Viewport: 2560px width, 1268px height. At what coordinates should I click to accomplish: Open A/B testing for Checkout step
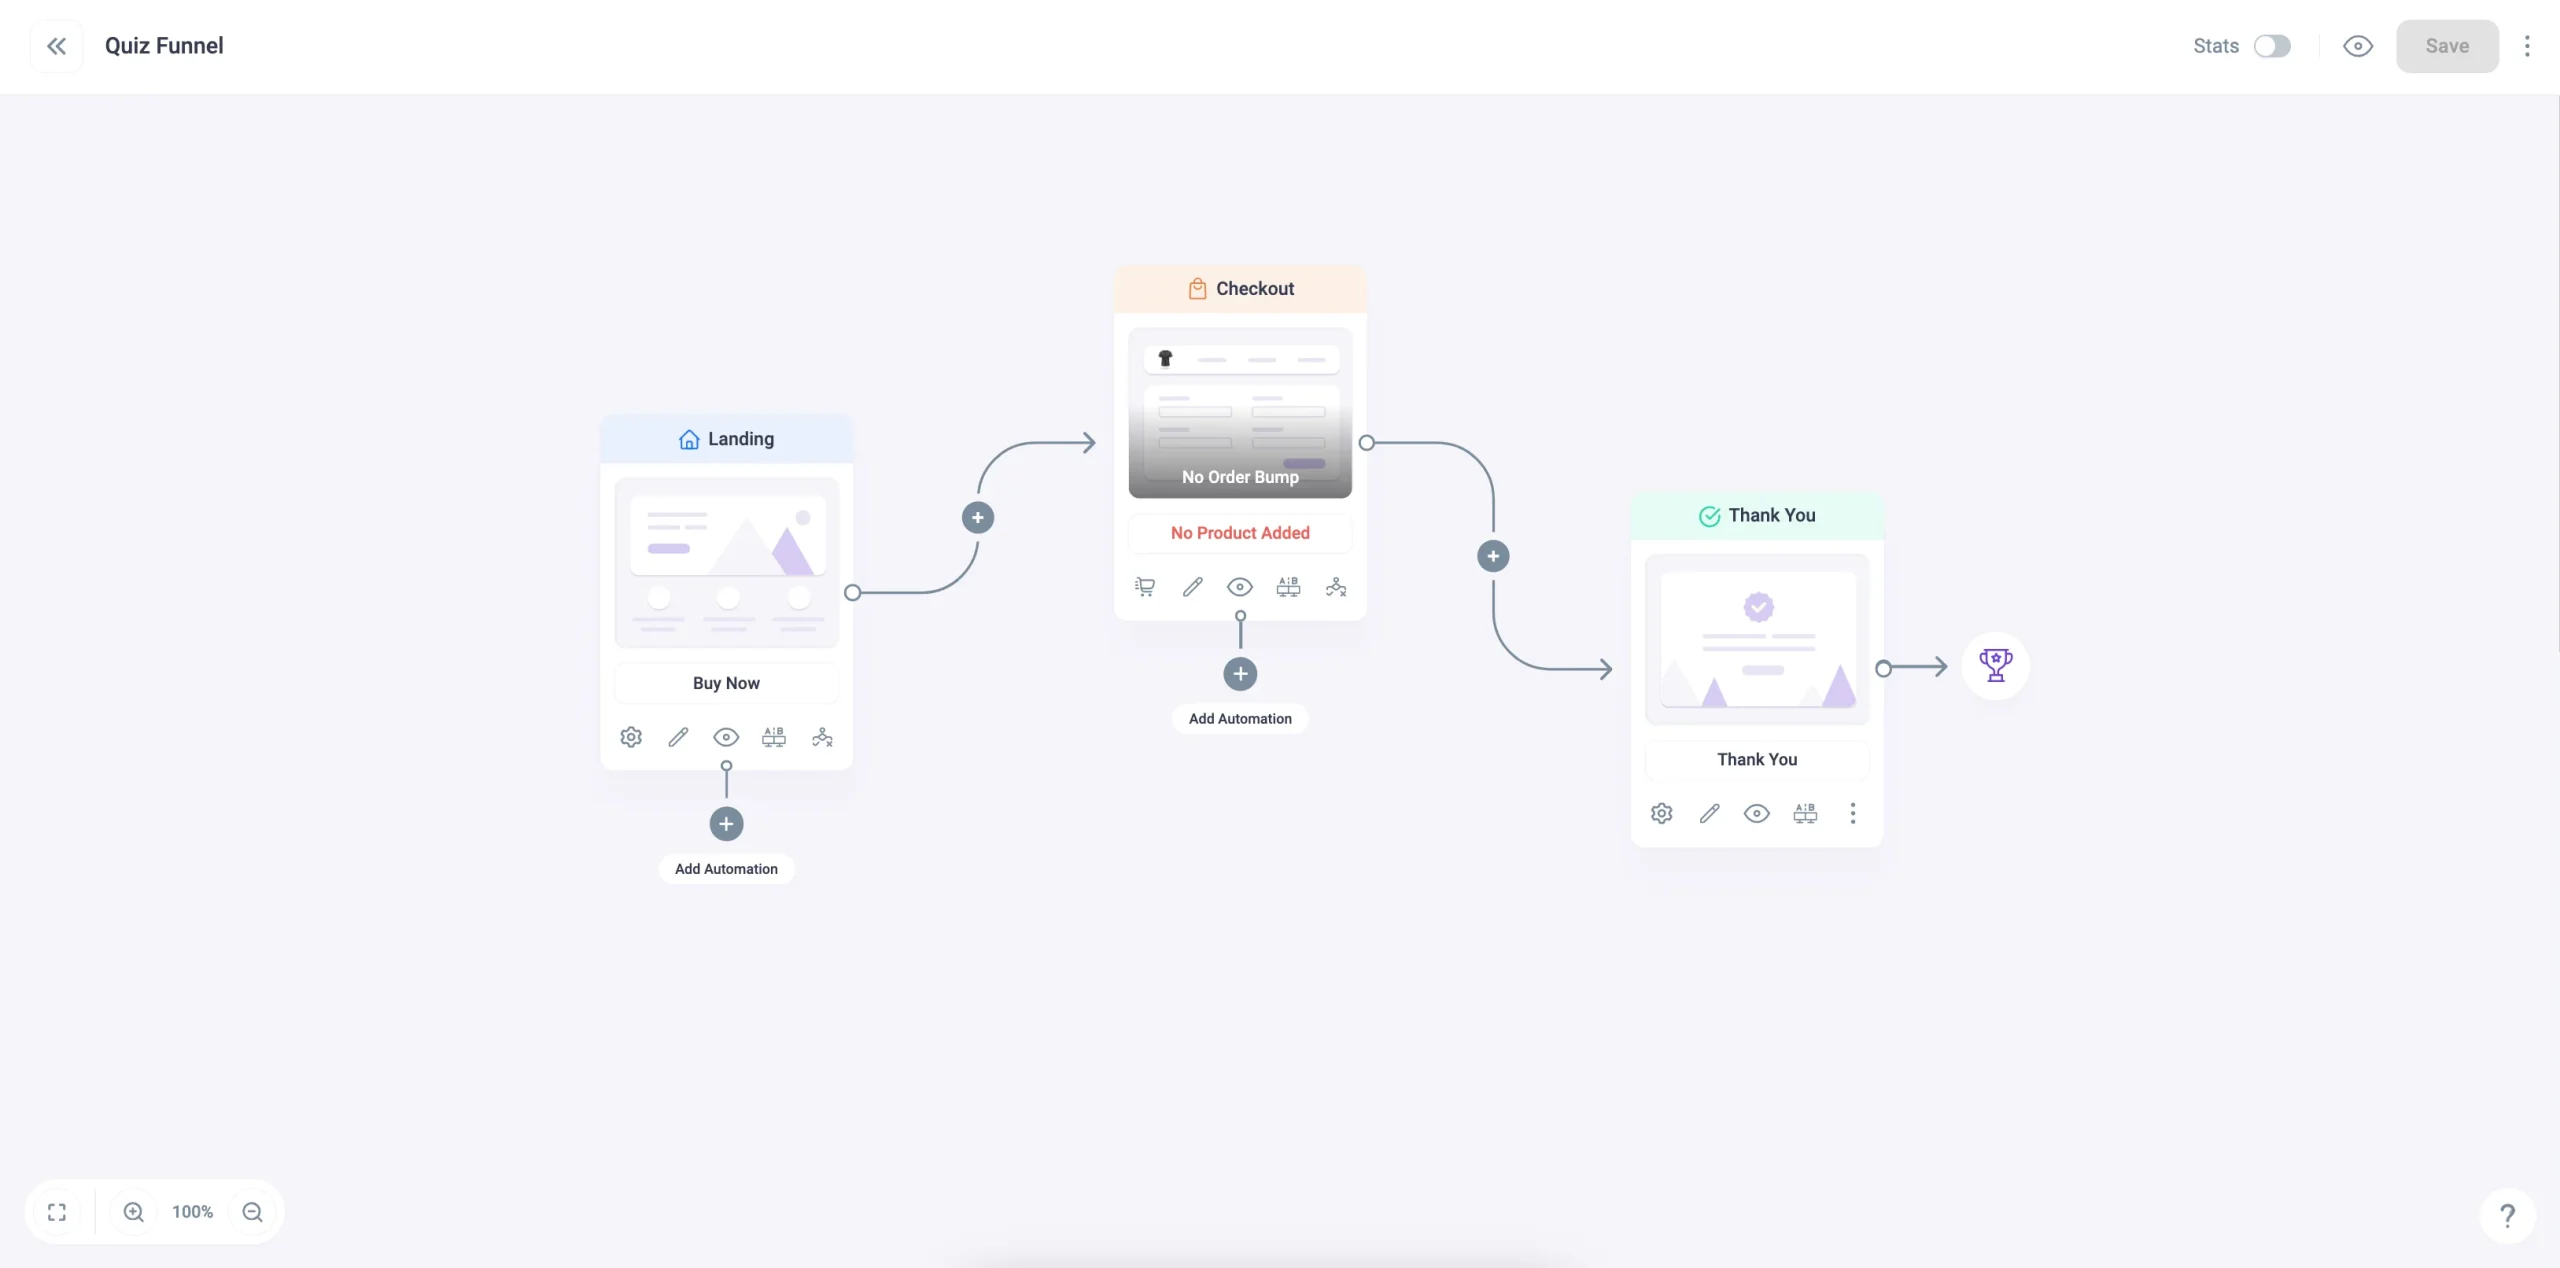[x=1288, y=587]
